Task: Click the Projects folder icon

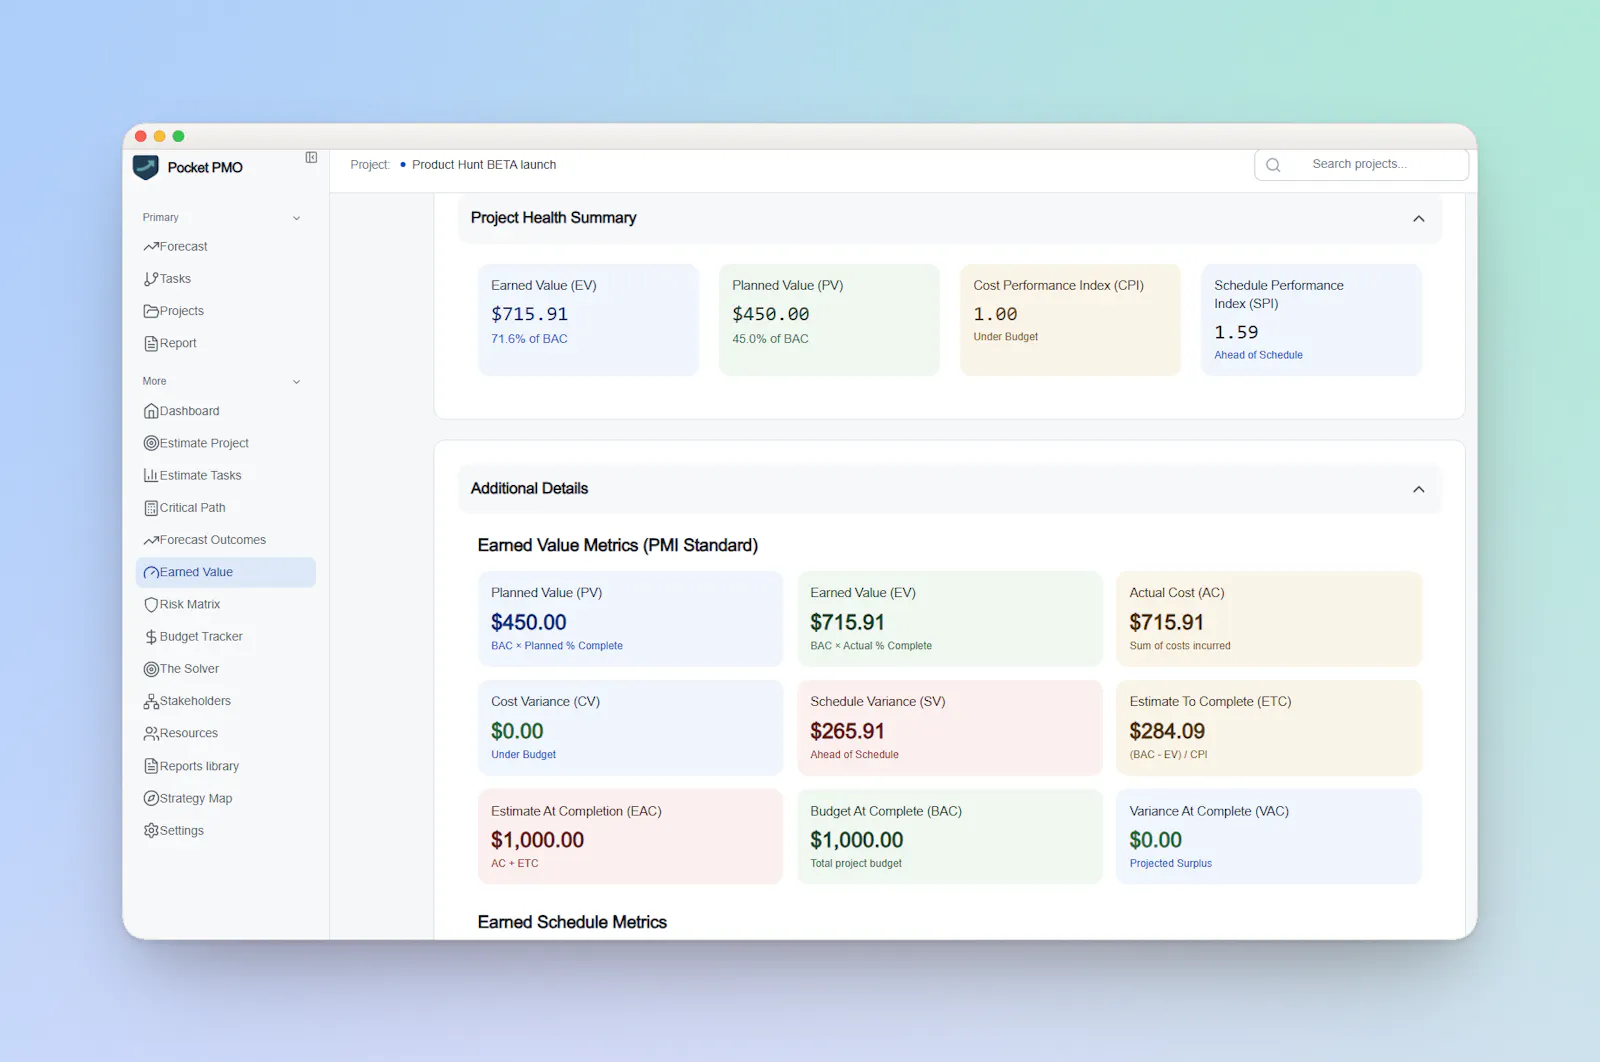Action: (151, 311)
